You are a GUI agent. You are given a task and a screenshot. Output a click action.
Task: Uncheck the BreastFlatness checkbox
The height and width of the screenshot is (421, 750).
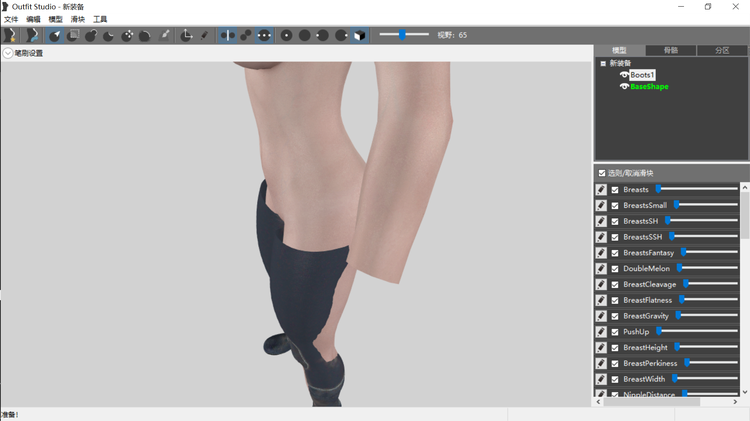(x=615, y=300)
